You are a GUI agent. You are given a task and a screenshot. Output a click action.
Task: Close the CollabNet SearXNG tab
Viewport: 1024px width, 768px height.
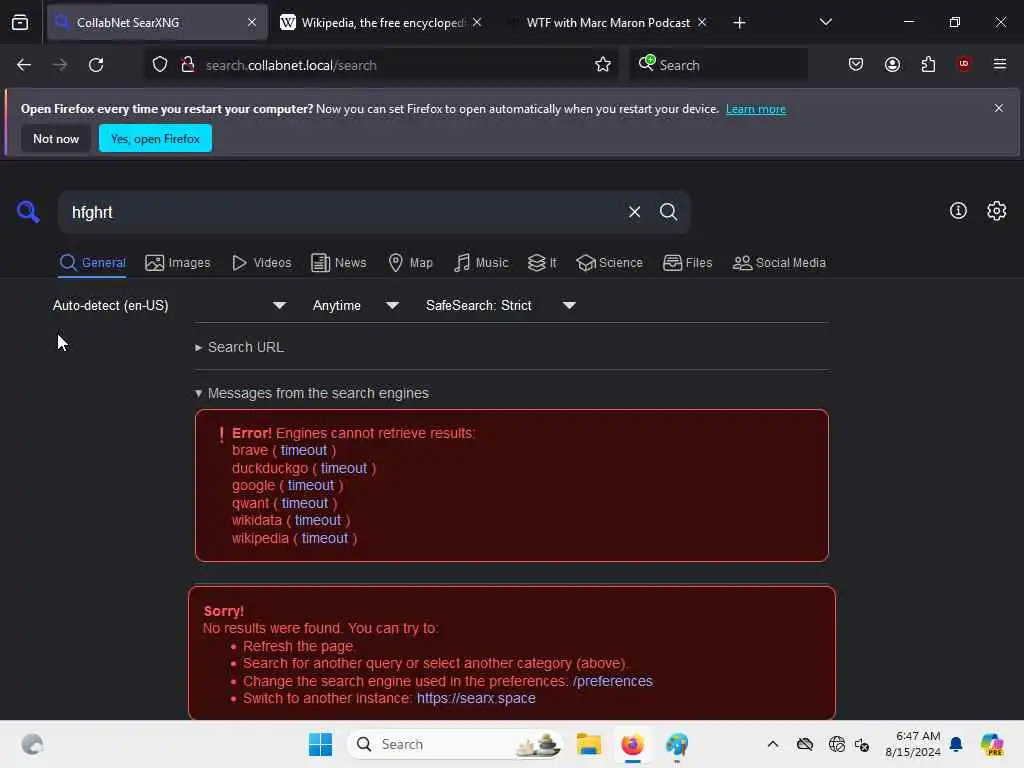[252, 22]
